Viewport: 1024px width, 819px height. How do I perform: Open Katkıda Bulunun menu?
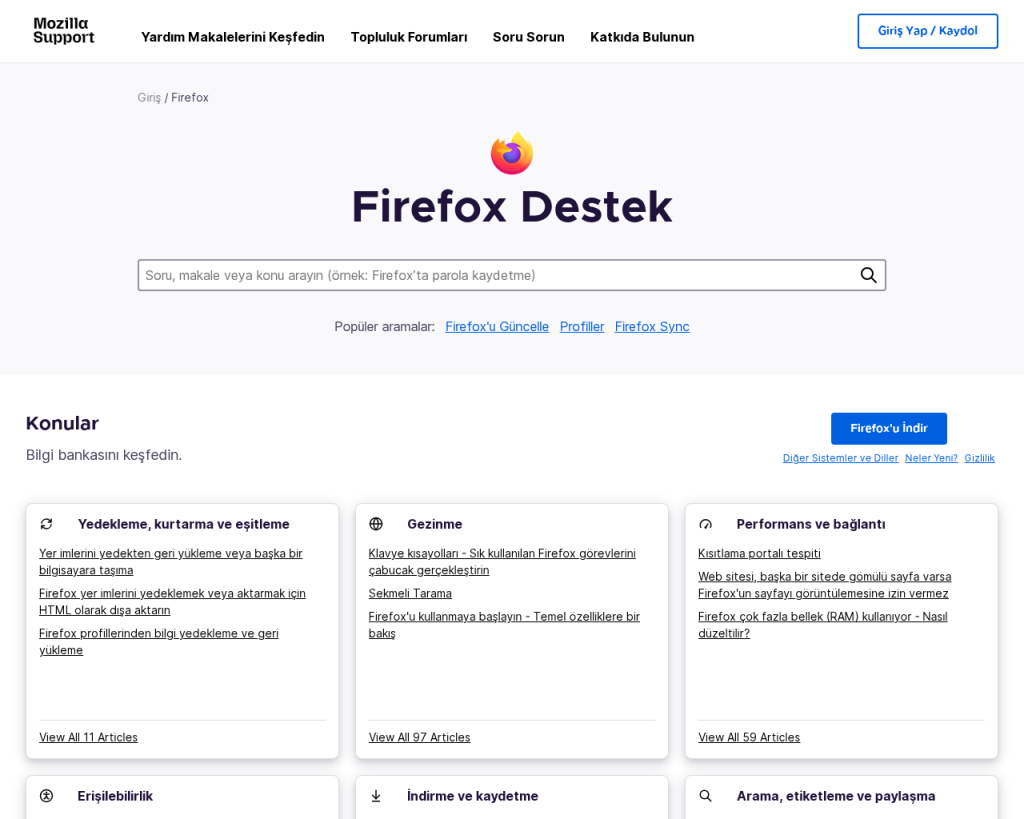click(642, 37)
